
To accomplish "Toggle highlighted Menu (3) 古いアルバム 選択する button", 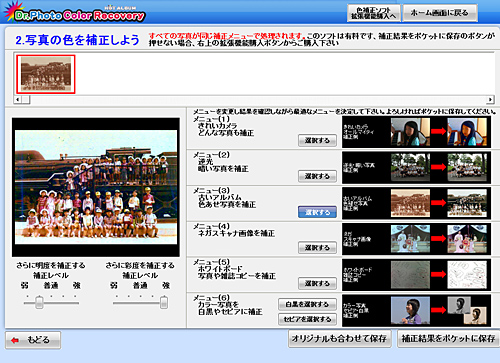I will pyautogui.click(x=317, y=212).
